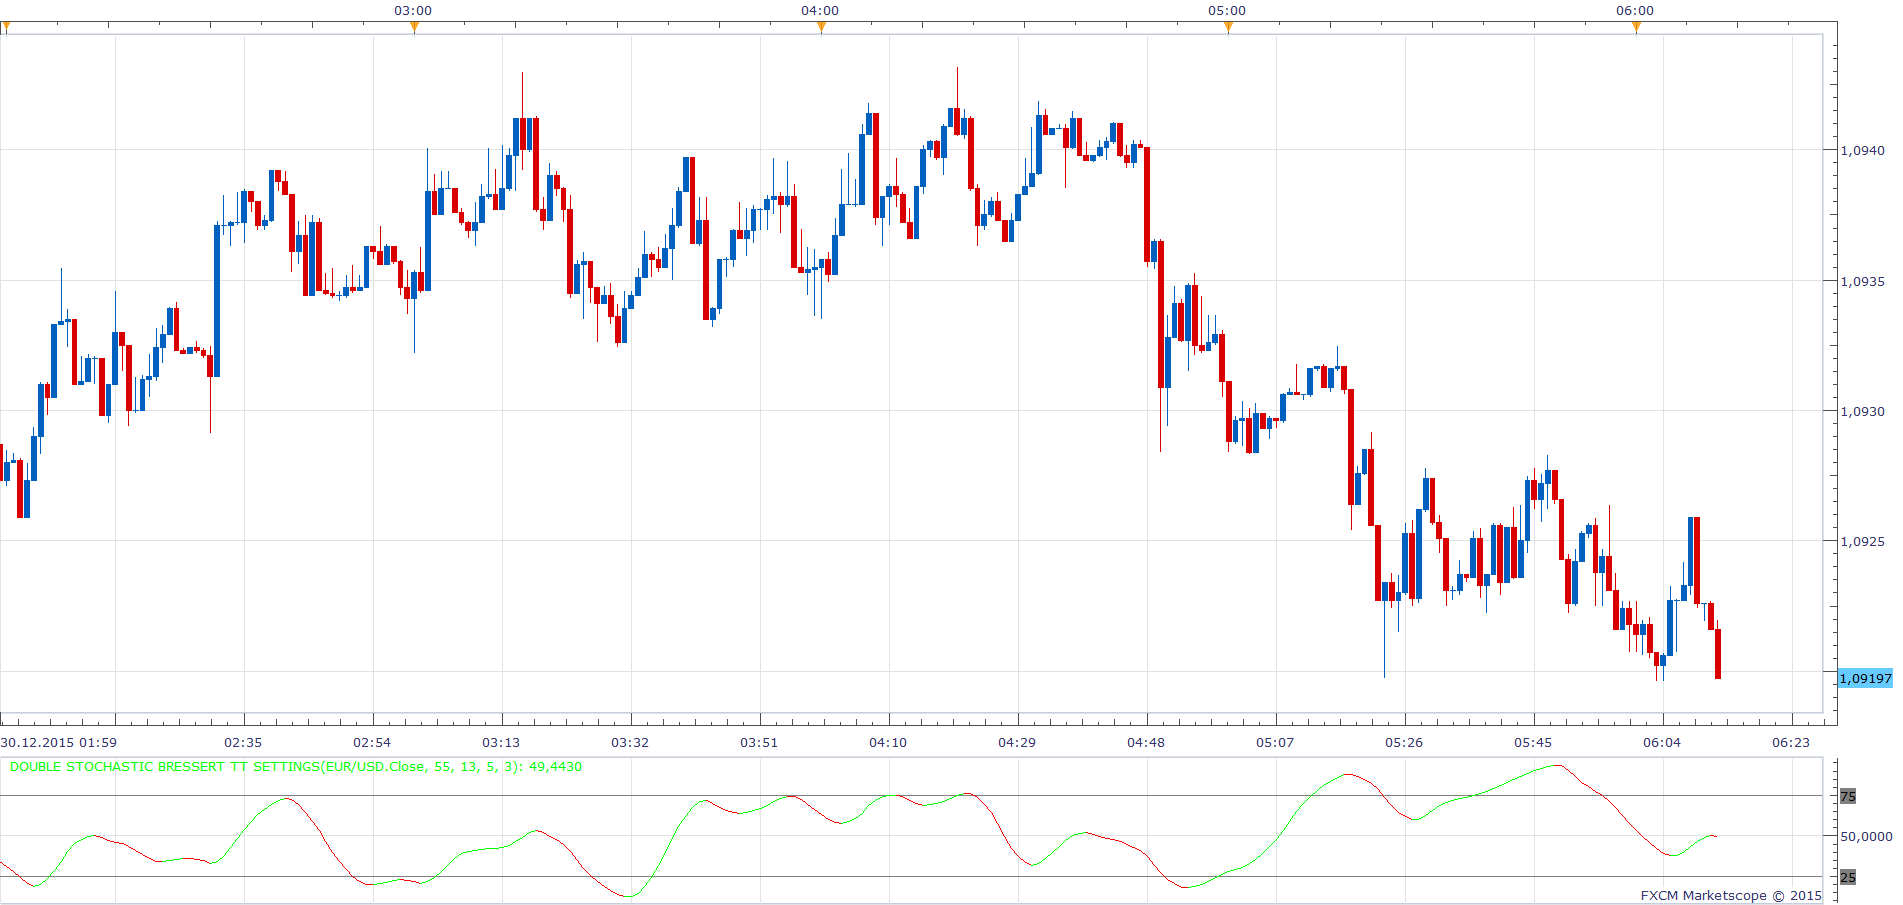Click the 03:51 time axis label
This screenshot has height=905, width=1903.
tap(759, 742)
